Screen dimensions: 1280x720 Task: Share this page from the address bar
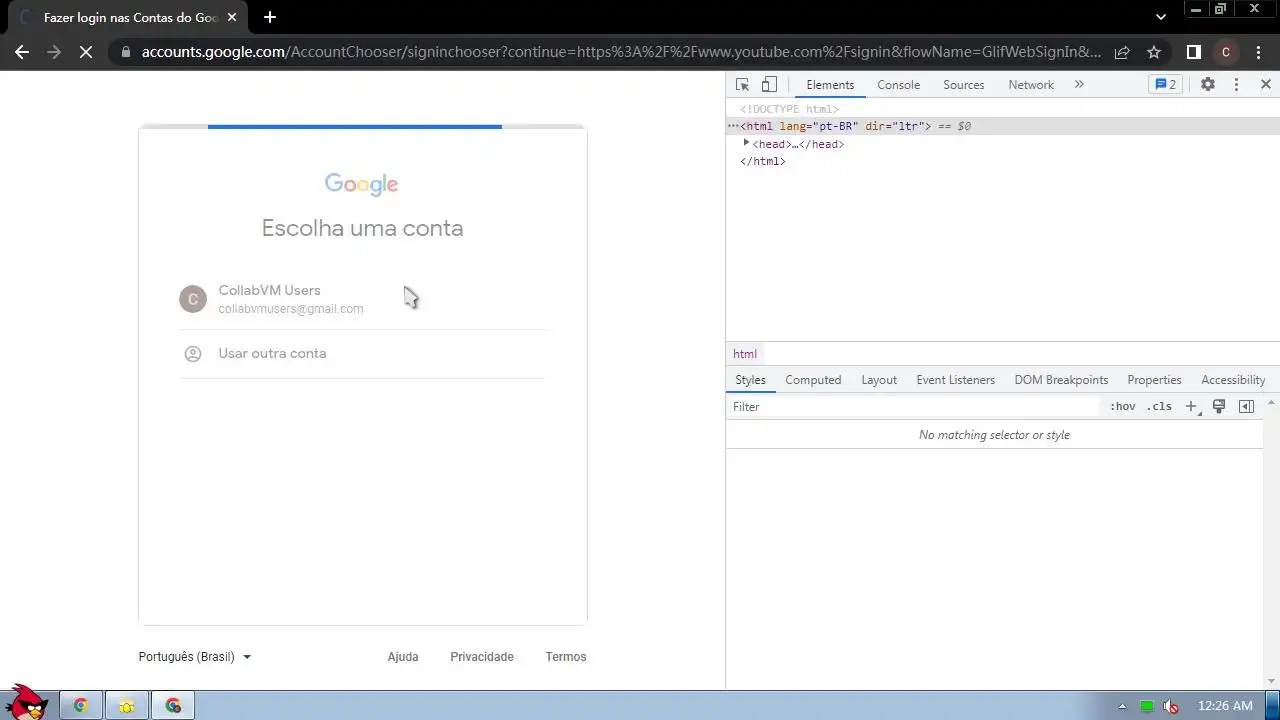pos(1122,52)
